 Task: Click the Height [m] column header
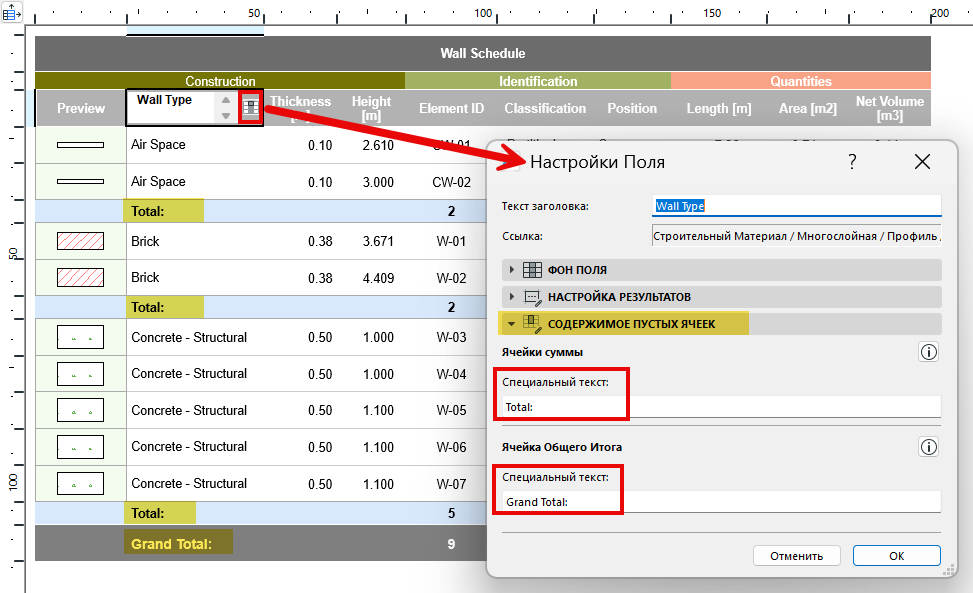(371, 108)
